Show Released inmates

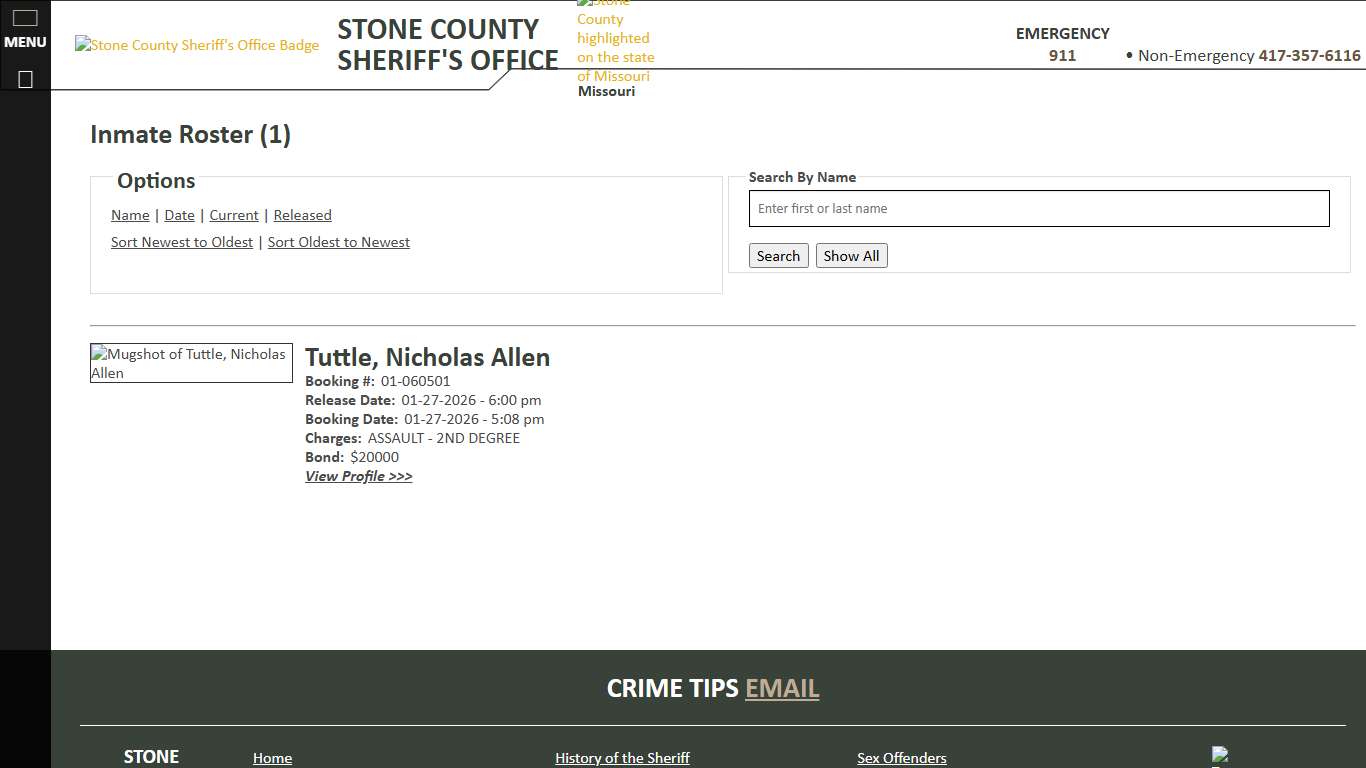(x=302, y=215)
